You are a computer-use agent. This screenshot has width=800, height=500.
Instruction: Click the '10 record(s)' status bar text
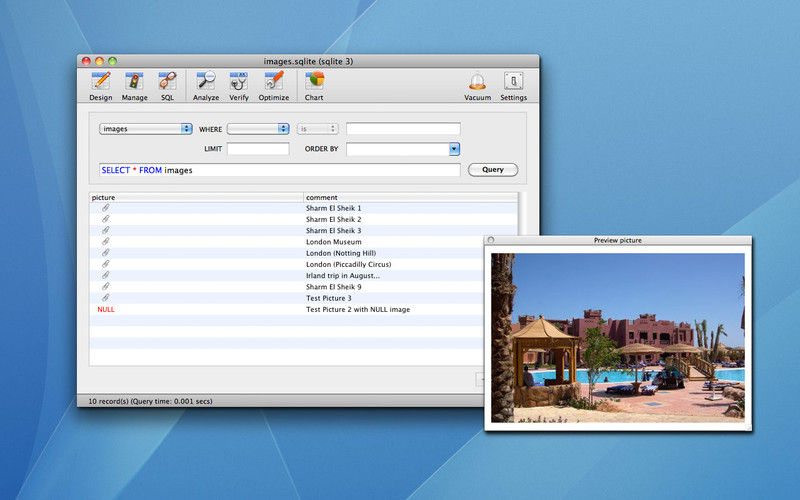[x=151, y=401]
